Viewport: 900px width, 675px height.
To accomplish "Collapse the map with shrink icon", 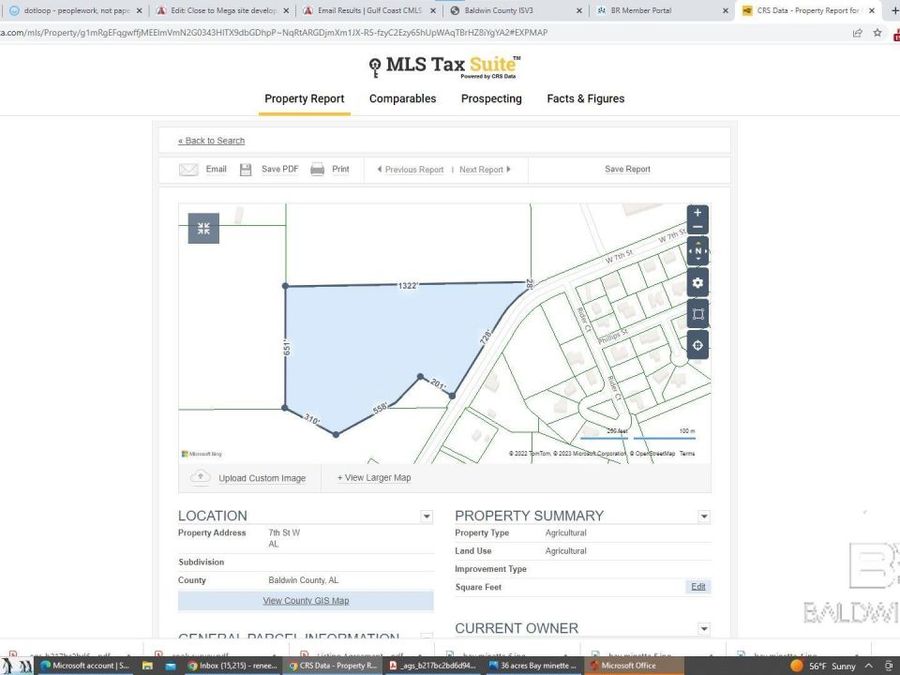I will coord(204,229).
